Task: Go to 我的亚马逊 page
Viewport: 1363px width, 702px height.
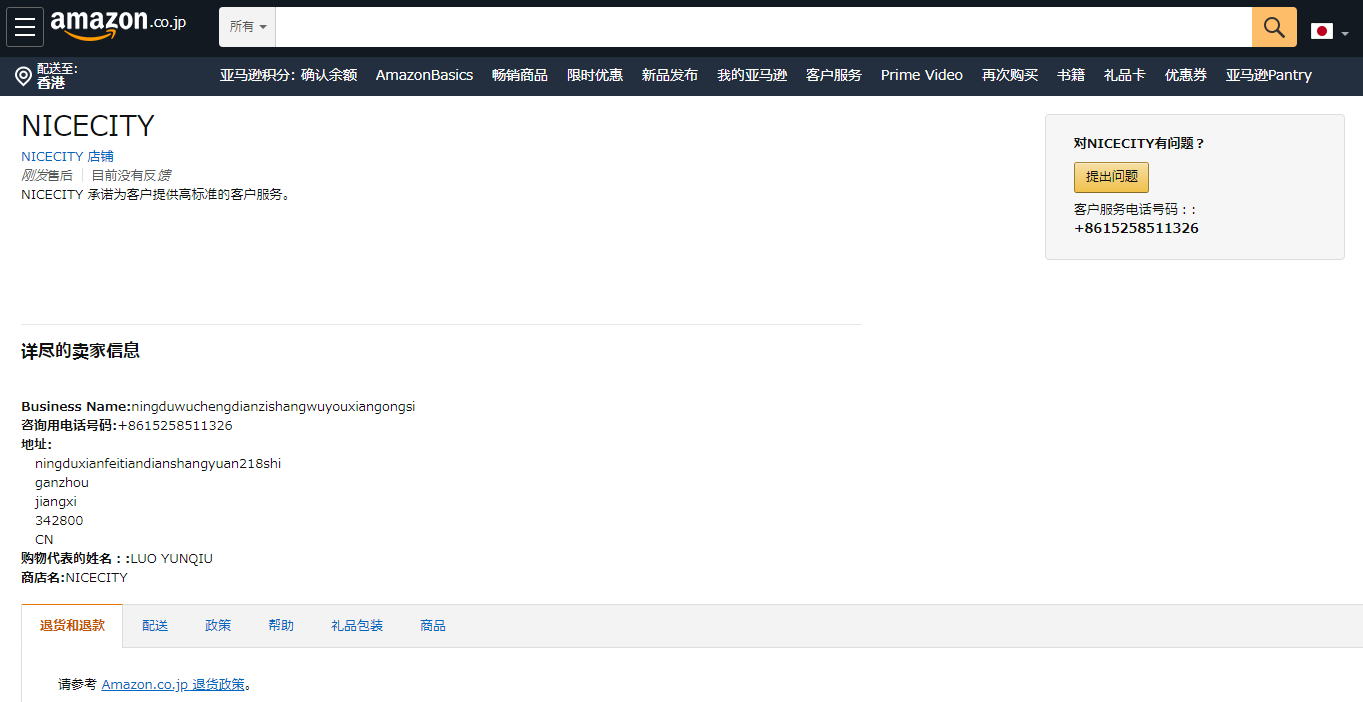Action: coord(752,75)
